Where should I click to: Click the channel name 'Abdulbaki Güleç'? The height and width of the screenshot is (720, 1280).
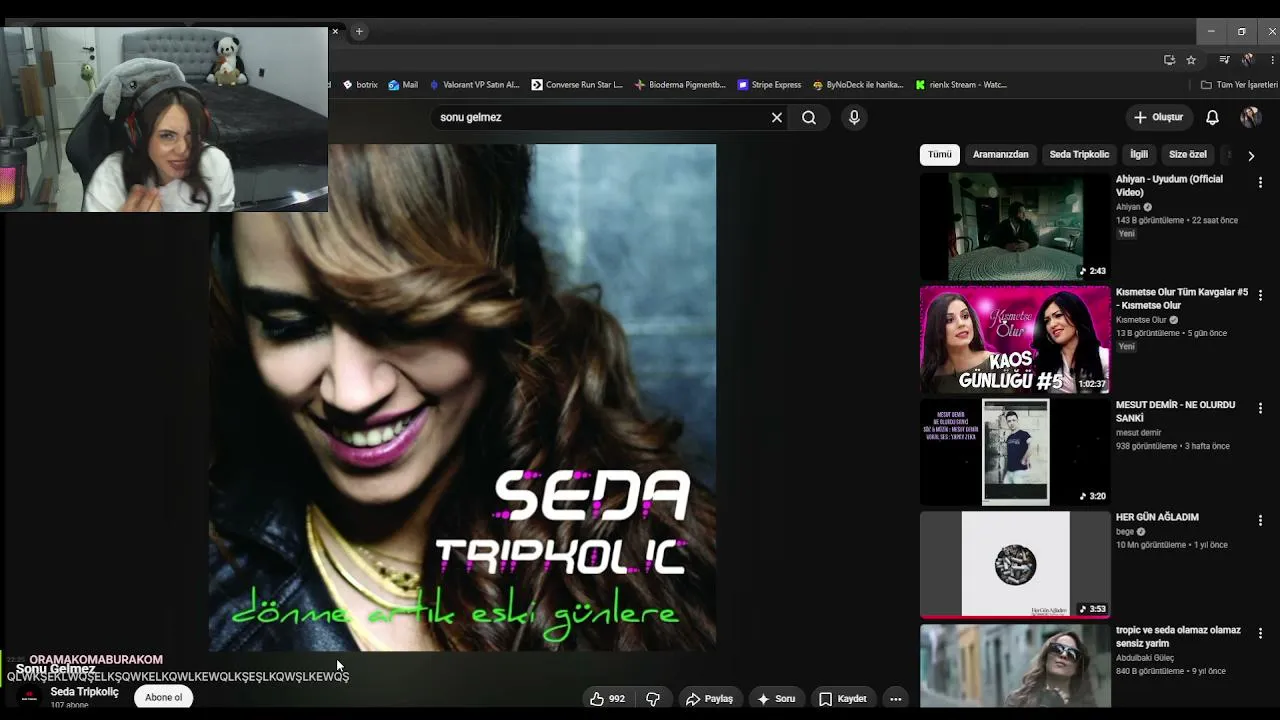(x=1145, y=658)
